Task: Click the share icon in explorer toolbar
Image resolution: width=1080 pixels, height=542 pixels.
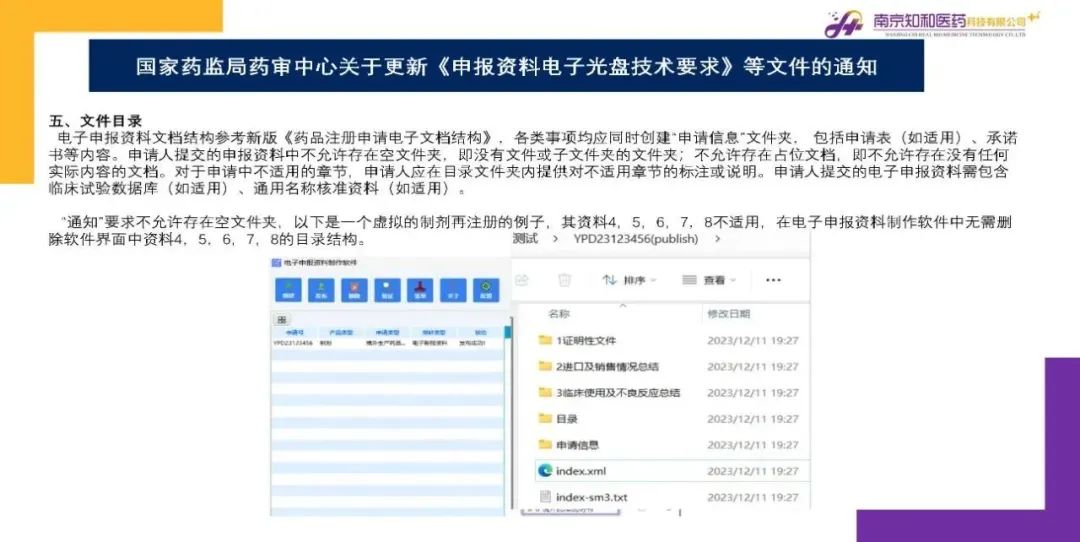Action: [521, 280]
